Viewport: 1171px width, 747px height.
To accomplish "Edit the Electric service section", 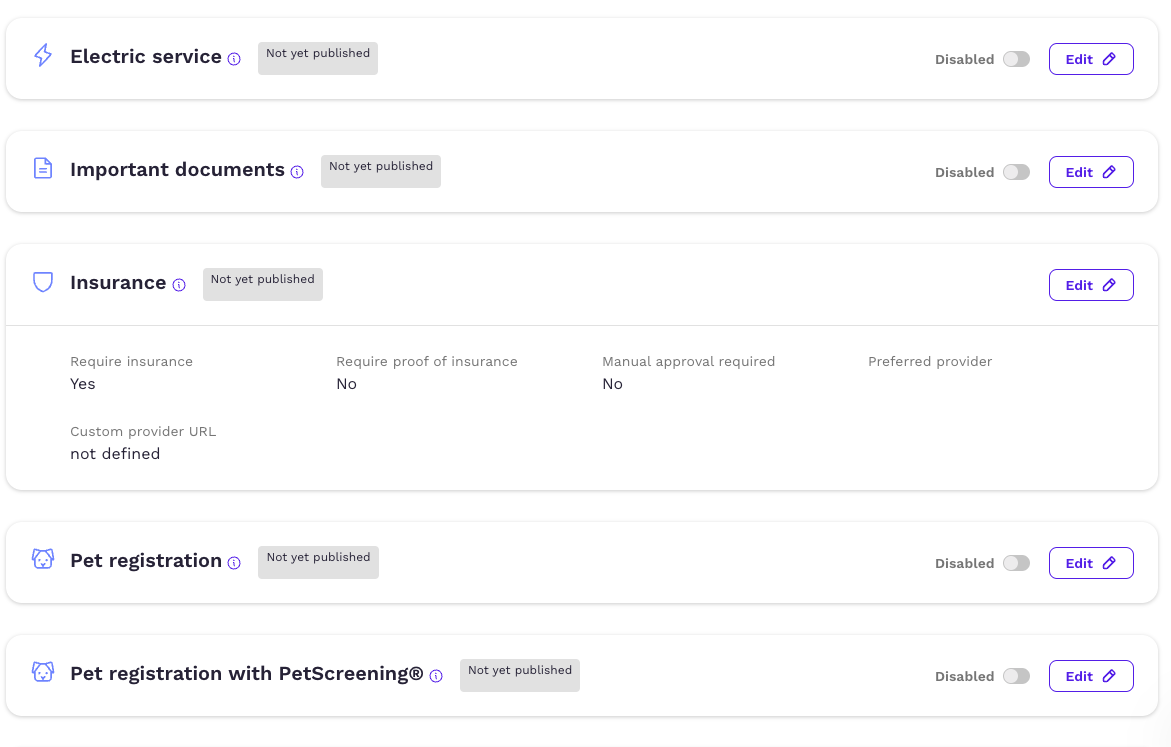I will point(1091,59).
